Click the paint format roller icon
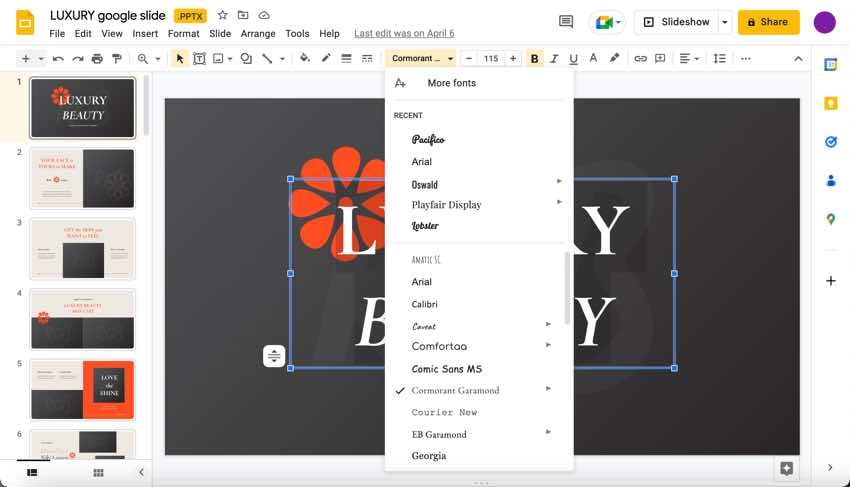The height and width of the screenshot is (487, 850). 116,59
